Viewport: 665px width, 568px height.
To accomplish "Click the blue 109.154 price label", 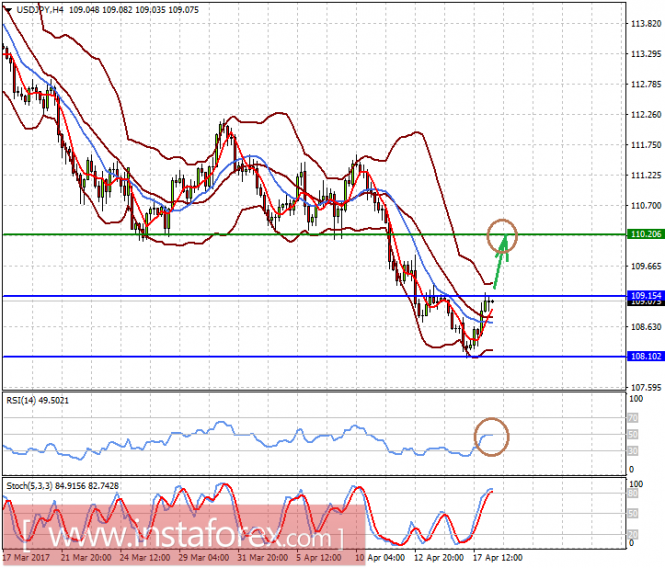I will (645, 295).
